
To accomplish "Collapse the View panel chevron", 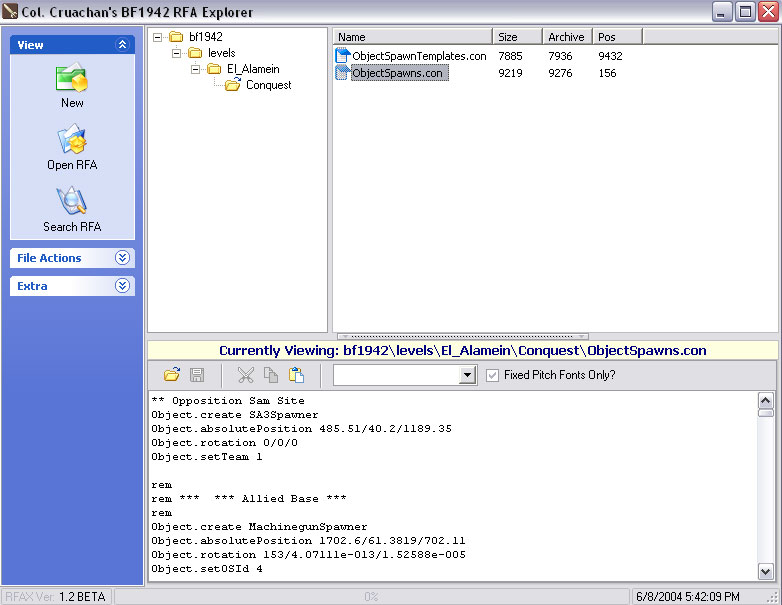I will tap(122, 44).
